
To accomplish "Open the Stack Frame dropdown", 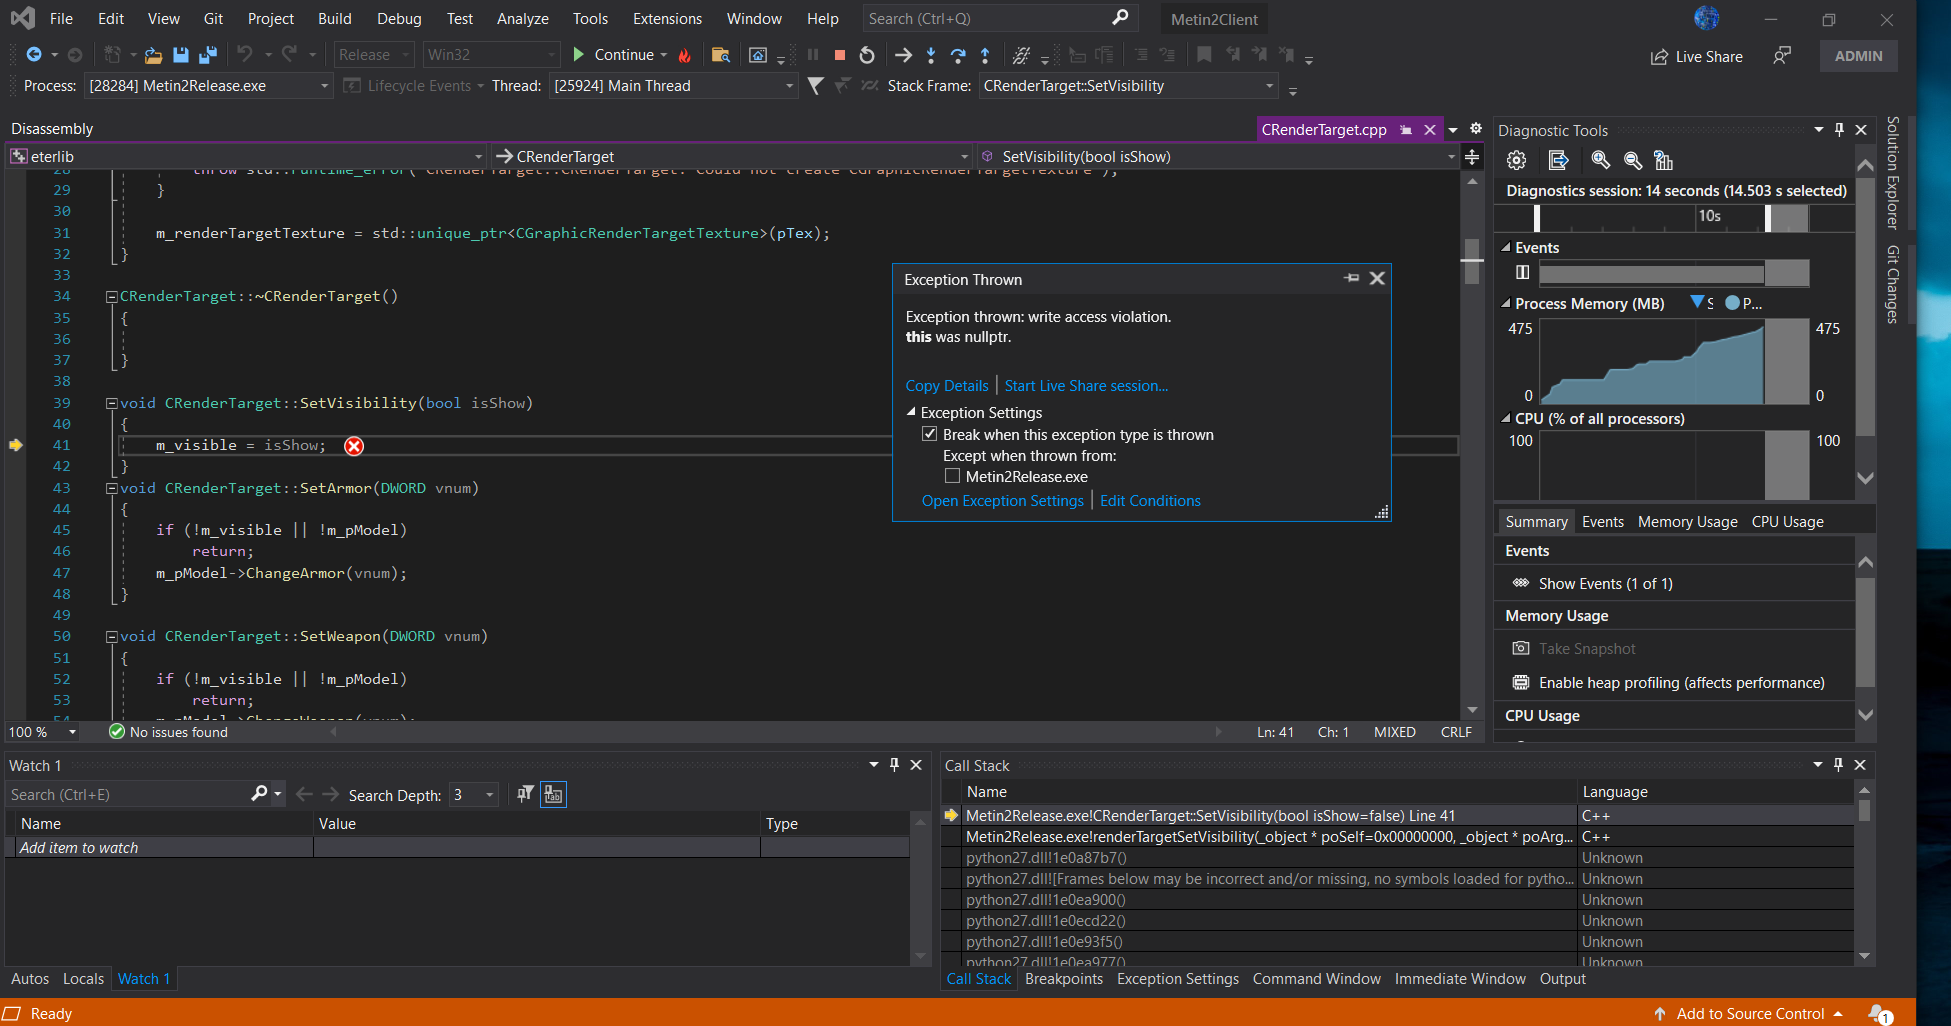I will pos(1128,86).
